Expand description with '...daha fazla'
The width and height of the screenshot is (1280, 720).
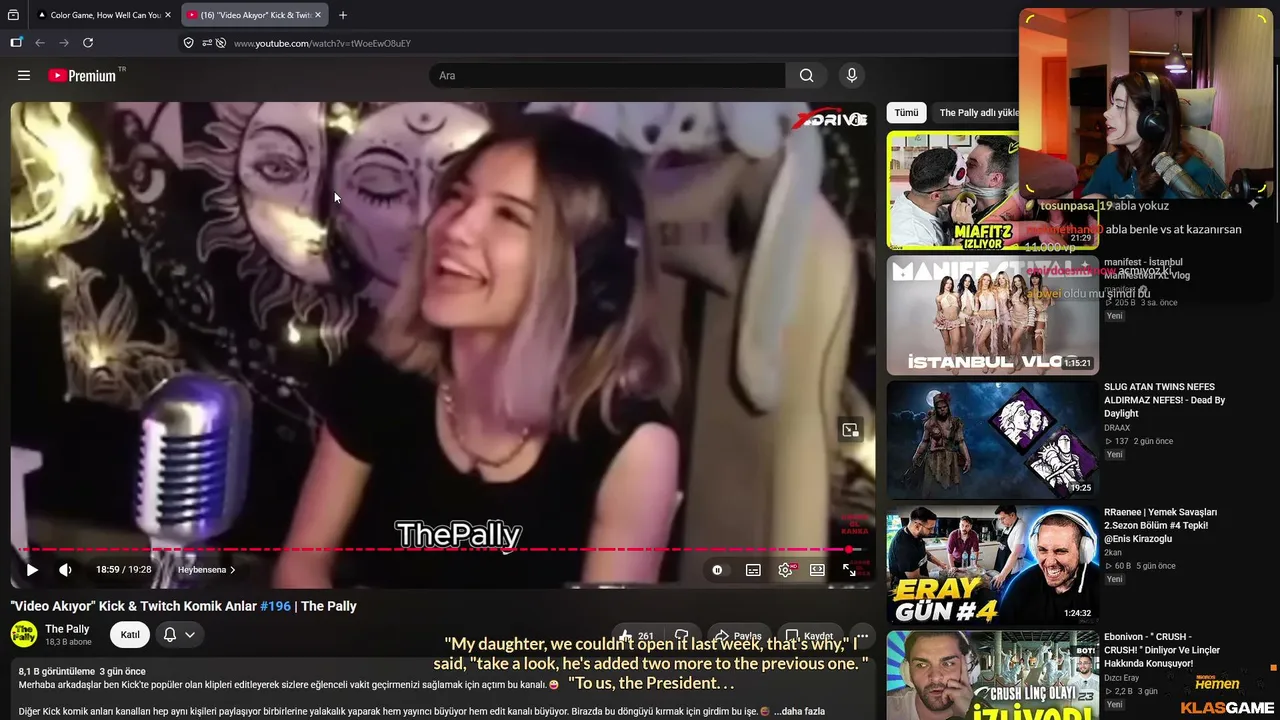pos(800,711)
